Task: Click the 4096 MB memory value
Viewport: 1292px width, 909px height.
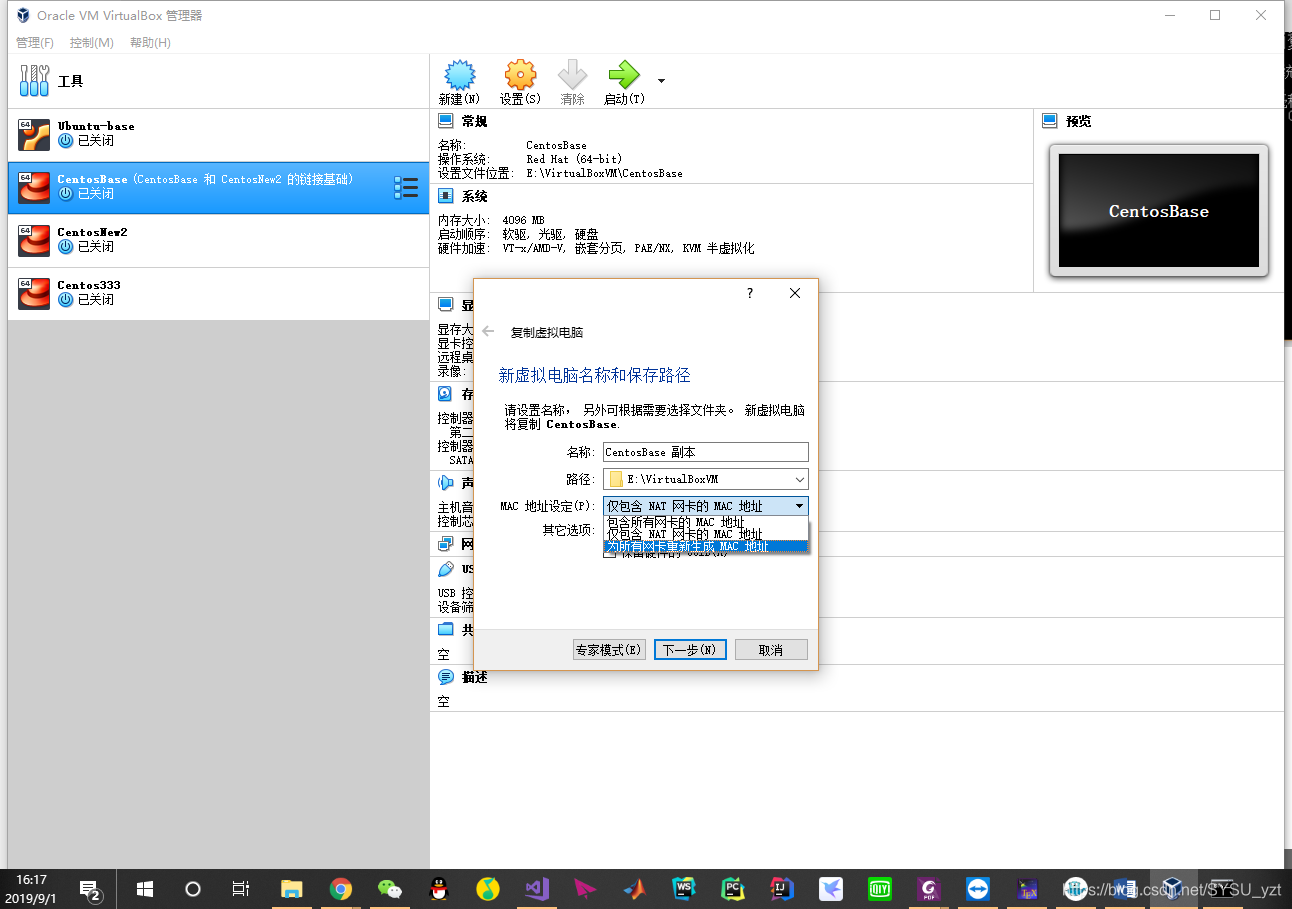Action: [524, 220]
